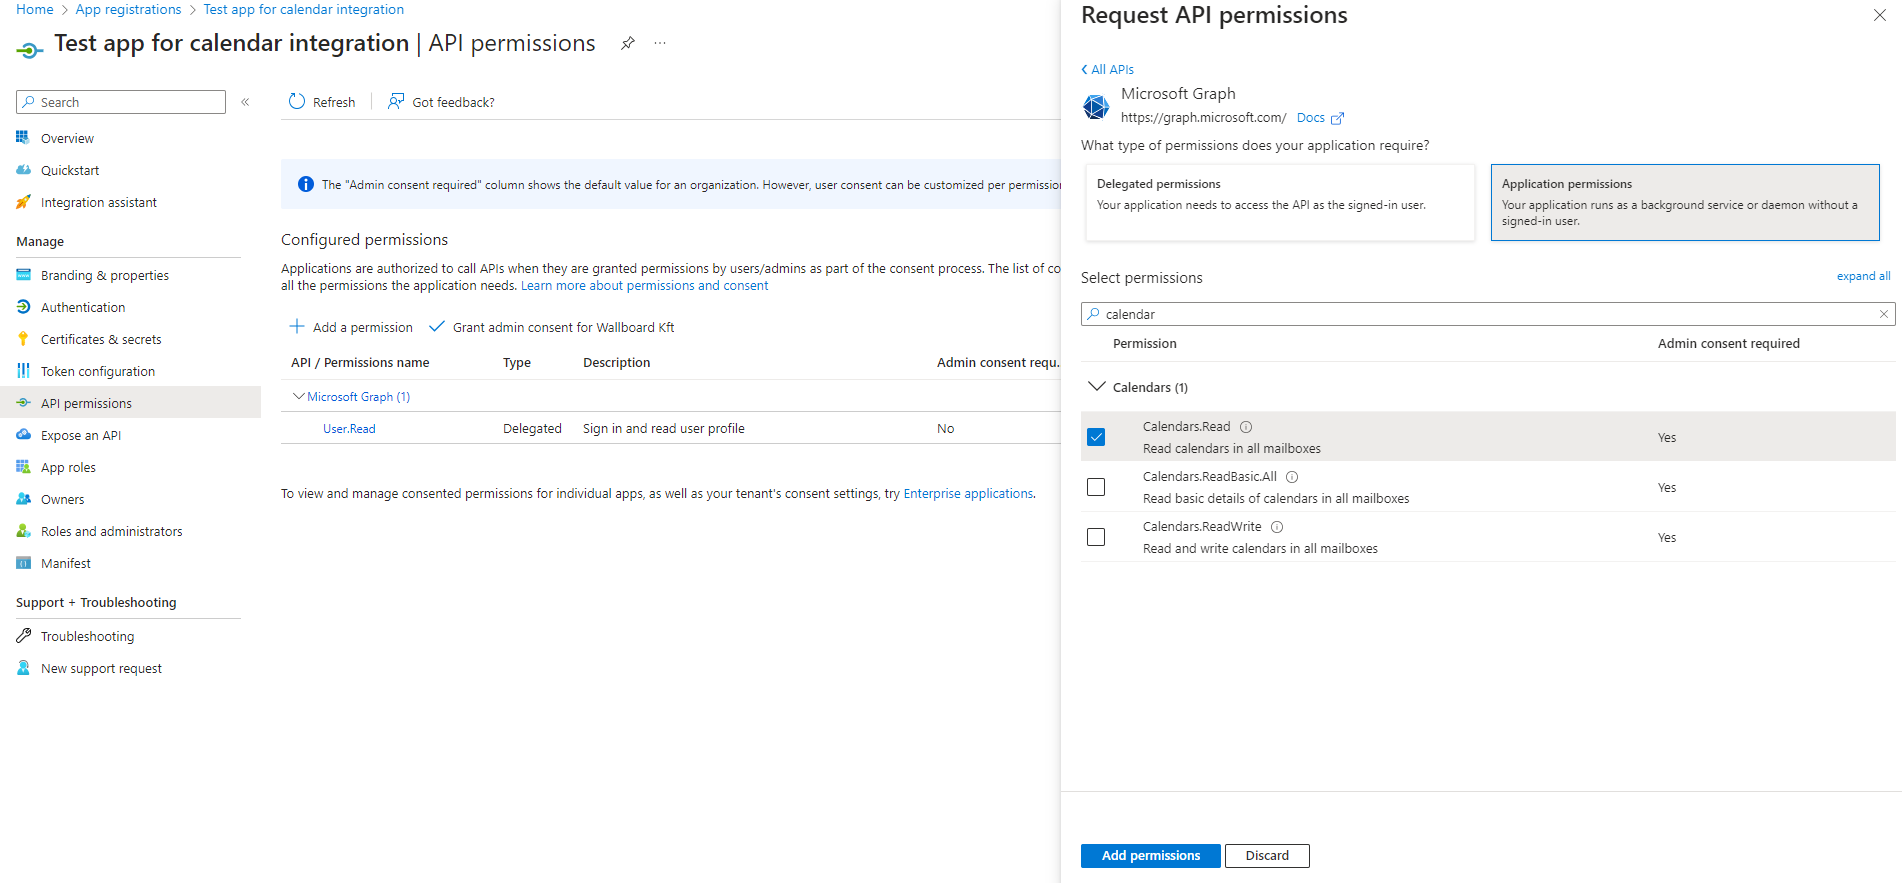The height and width of the screenshot is (883, 1902).
Task: Click the API permissions sidebar icon
Action: click(x=23, y=403)
